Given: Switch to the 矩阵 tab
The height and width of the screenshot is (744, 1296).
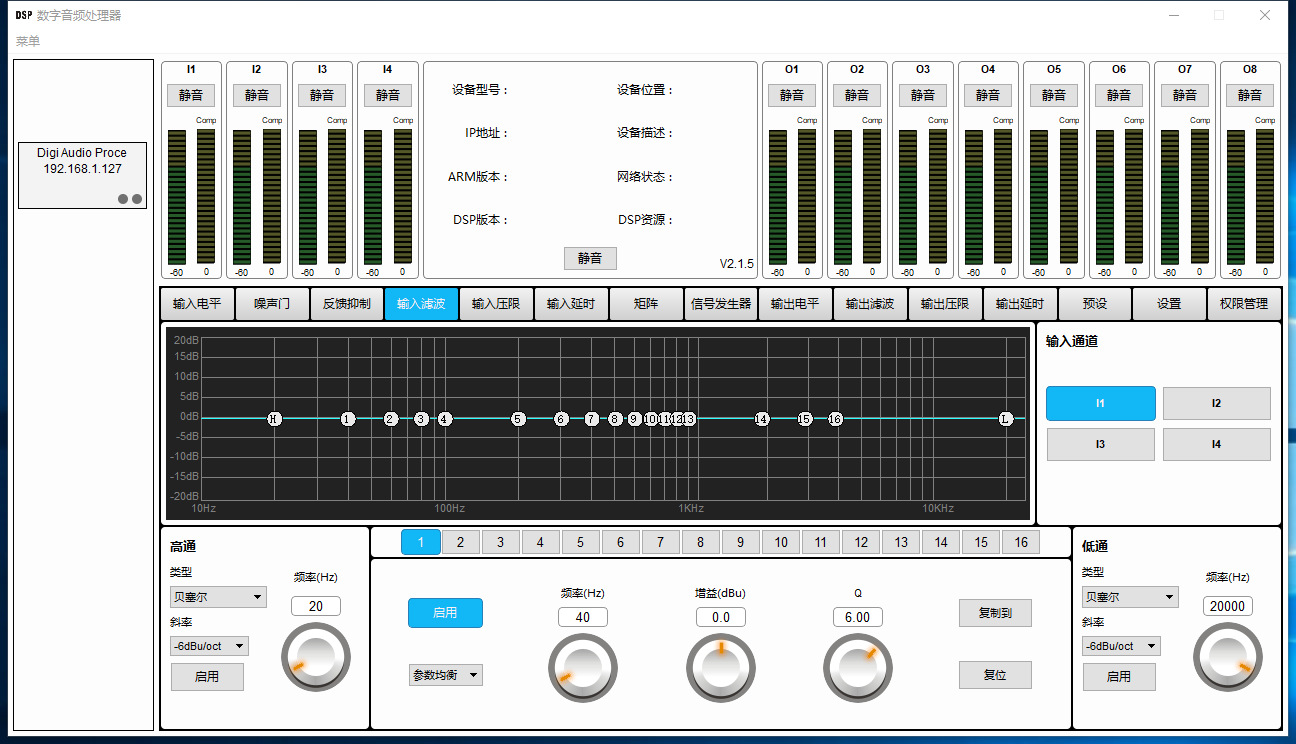Looking at the screenshot, I should coord(646,304).
